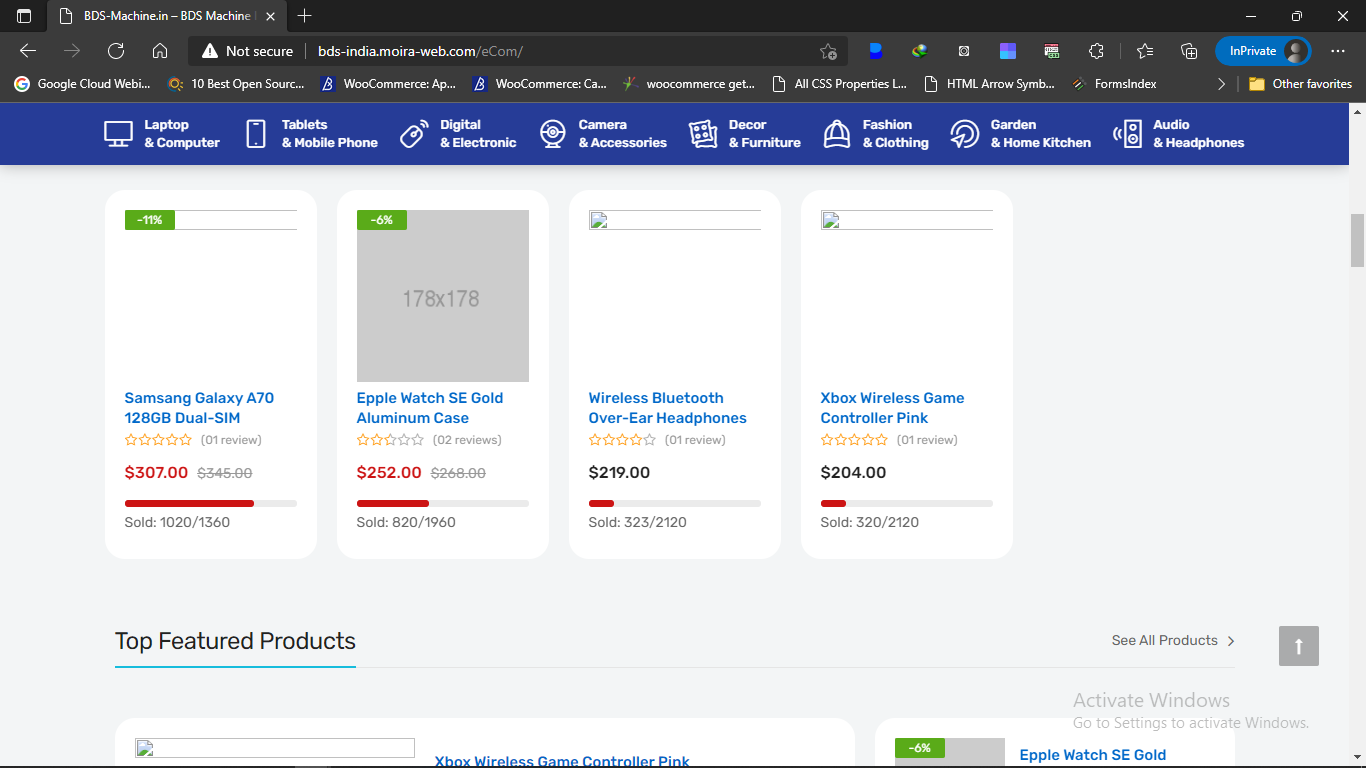Click the browser back arrow
This screenshot has width=1366, height=768.
[28, 51]
